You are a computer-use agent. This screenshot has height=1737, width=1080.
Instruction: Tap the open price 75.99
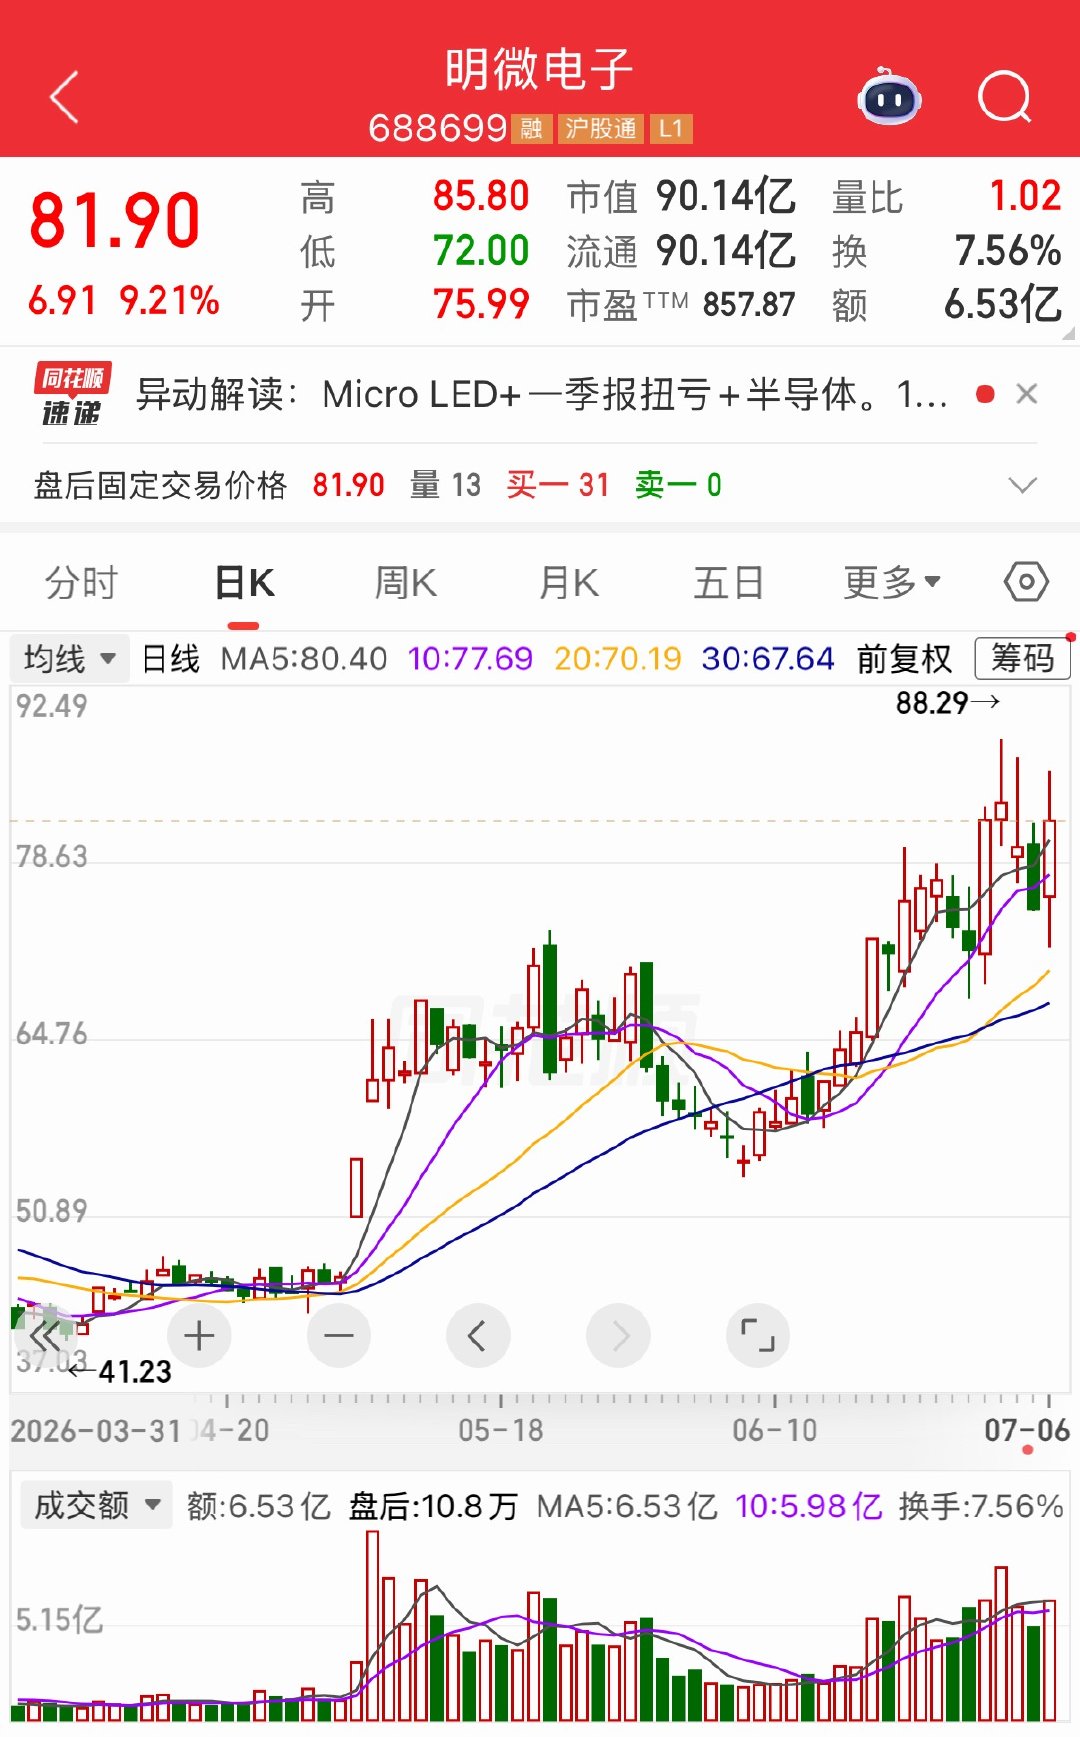coord(481,304)
